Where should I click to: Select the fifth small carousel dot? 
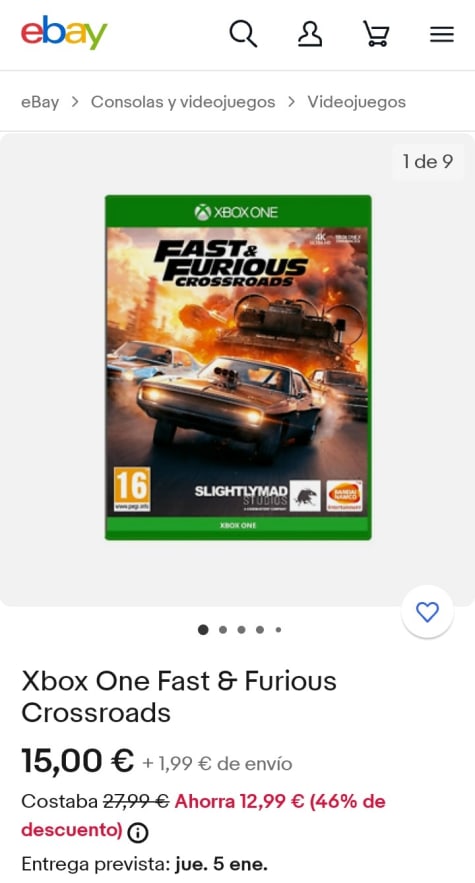click(x=278, y=630)
